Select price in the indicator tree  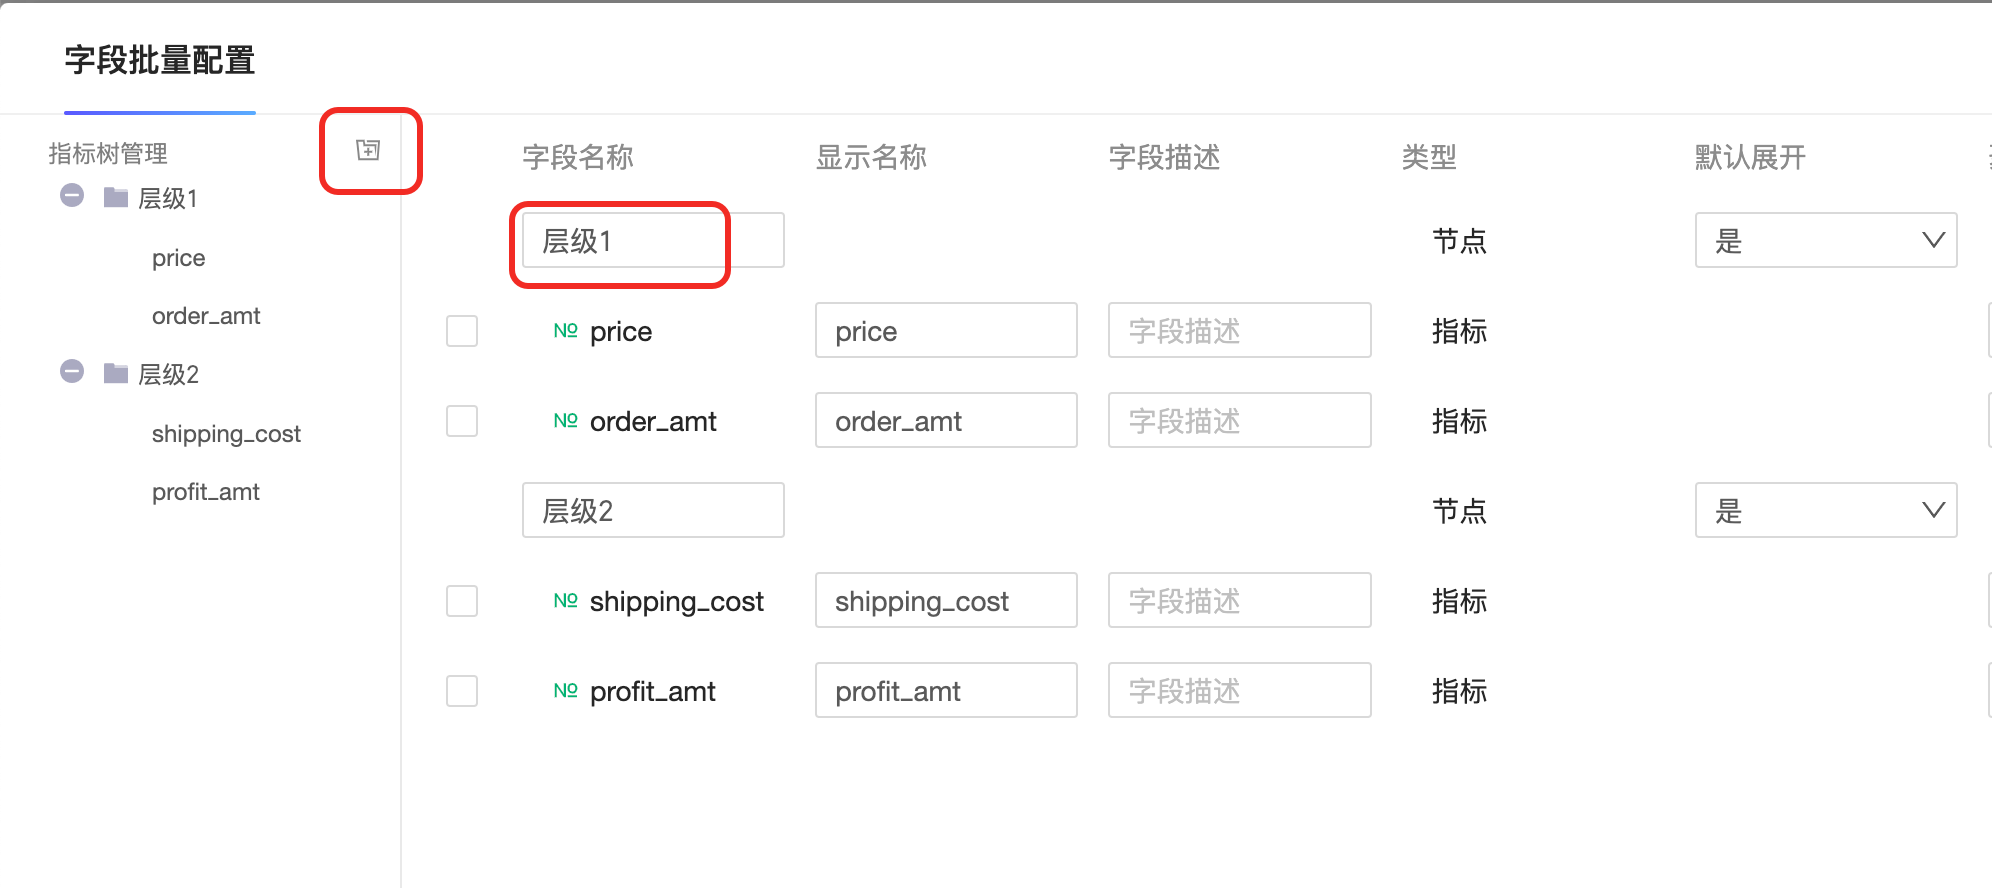click(x=178, y=258)
